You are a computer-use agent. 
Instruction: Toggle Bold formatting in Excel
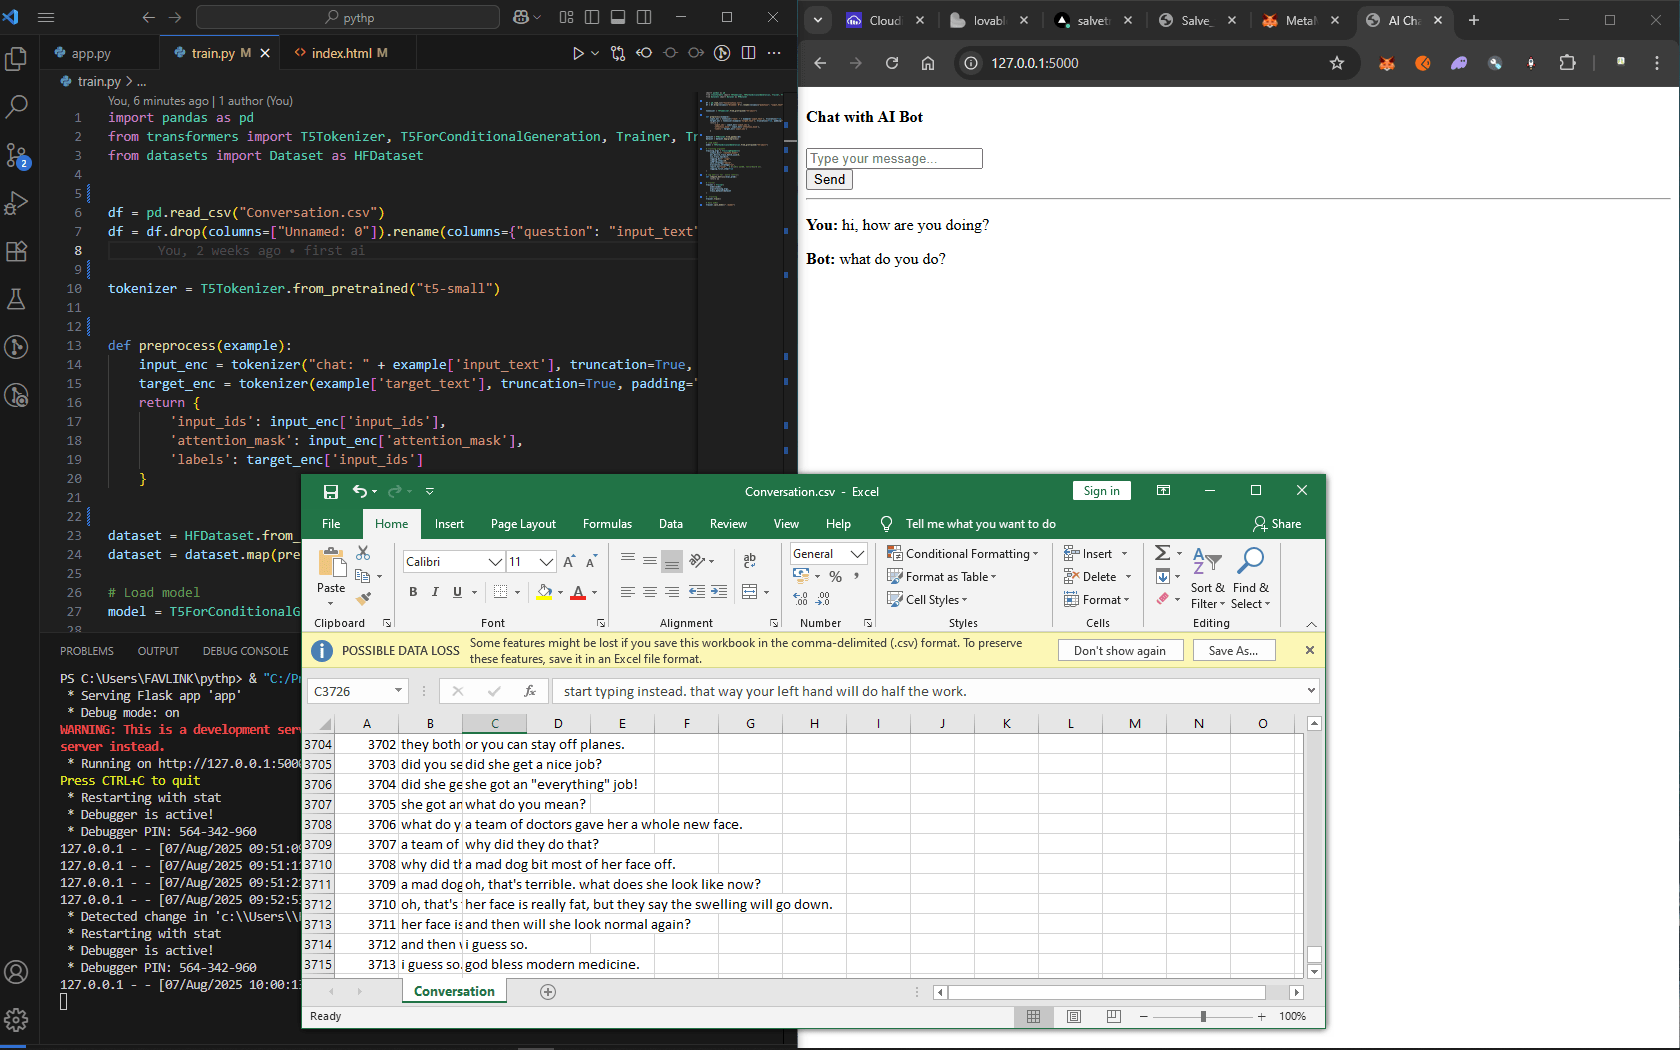(413, 592)
